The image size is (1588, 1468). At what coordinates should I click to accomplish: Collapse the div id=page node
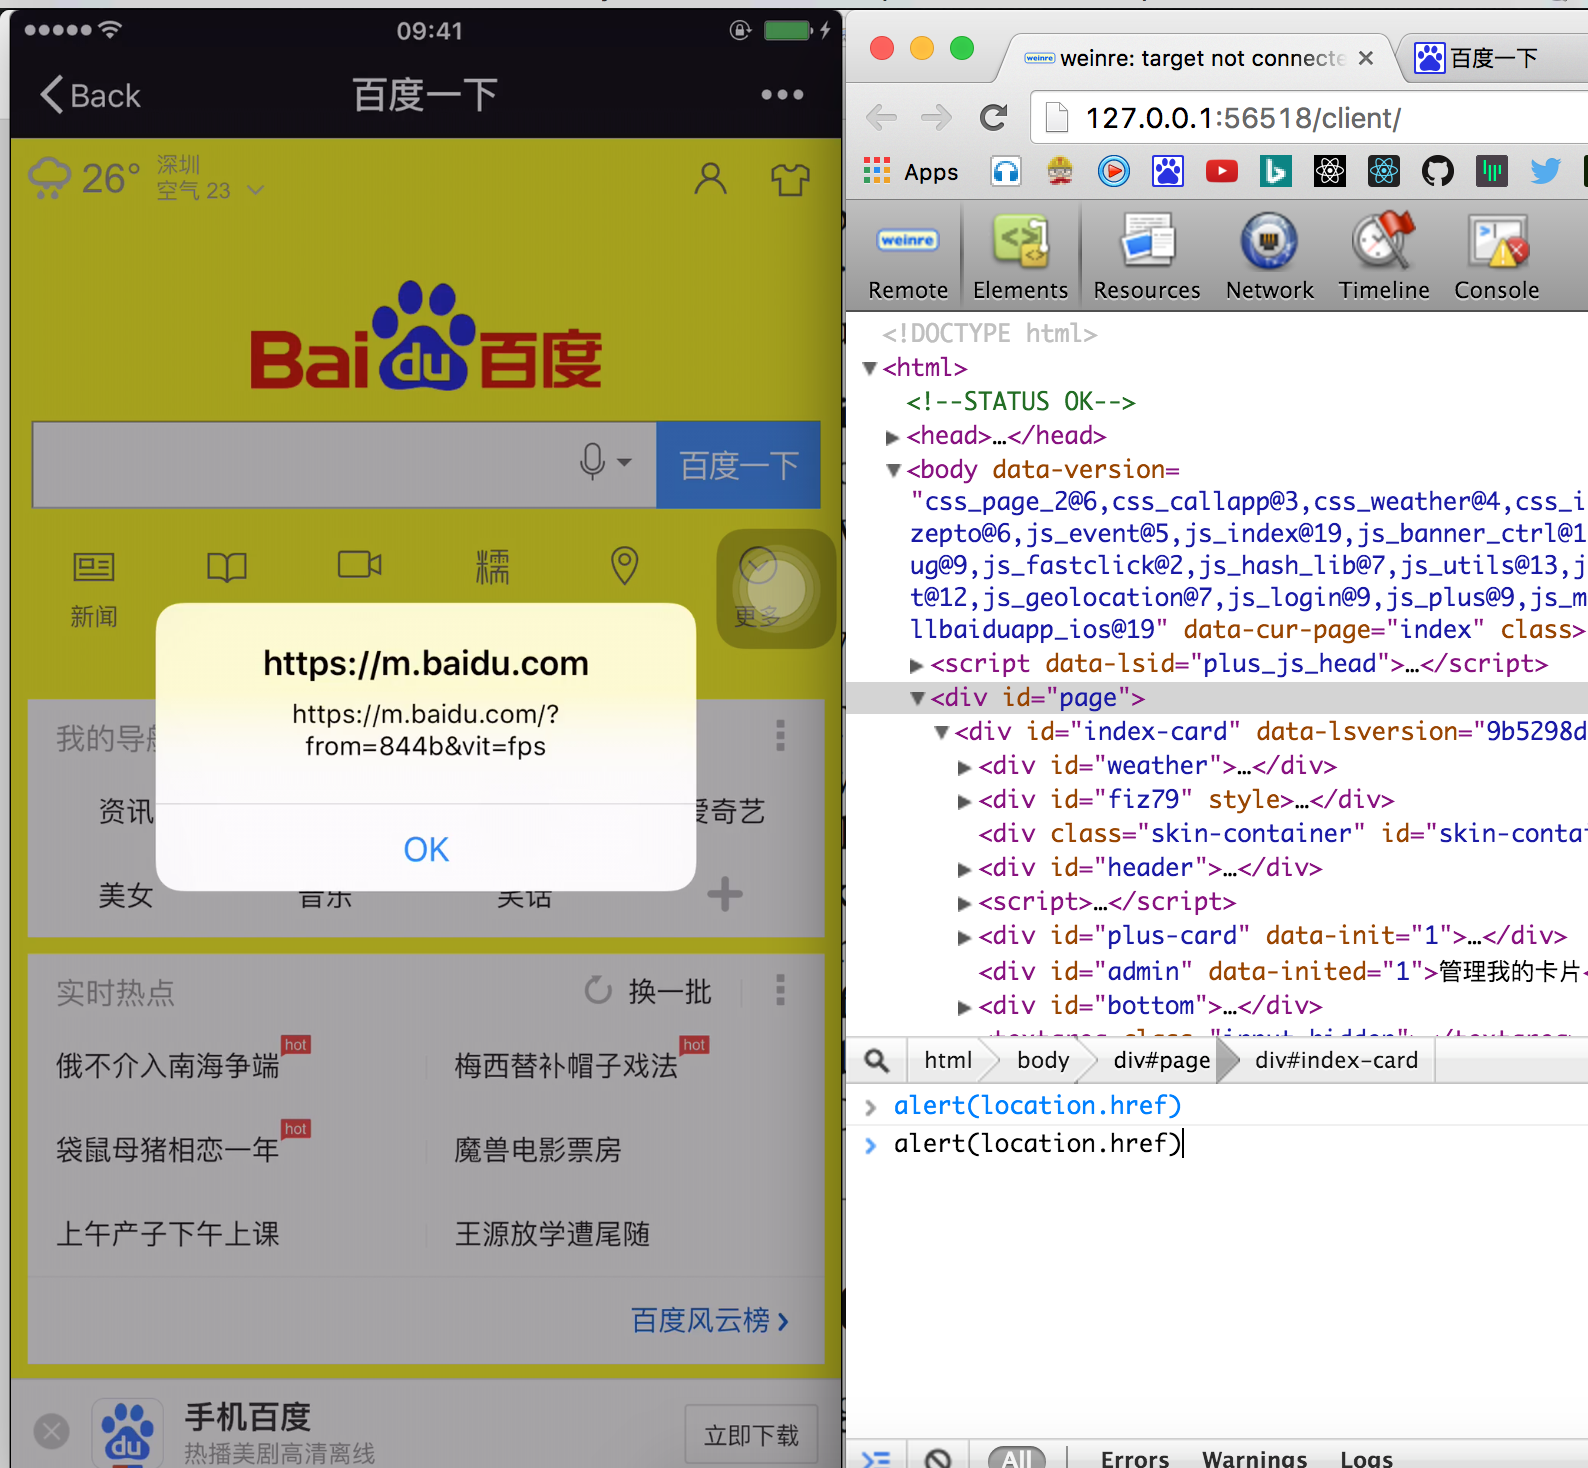[918, 698]
